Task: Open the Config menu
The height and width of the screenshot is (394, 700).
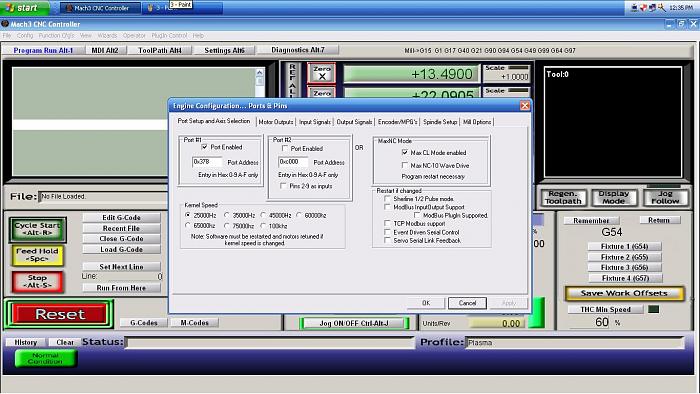Action: pyautogui.click(x=25, y=35)
